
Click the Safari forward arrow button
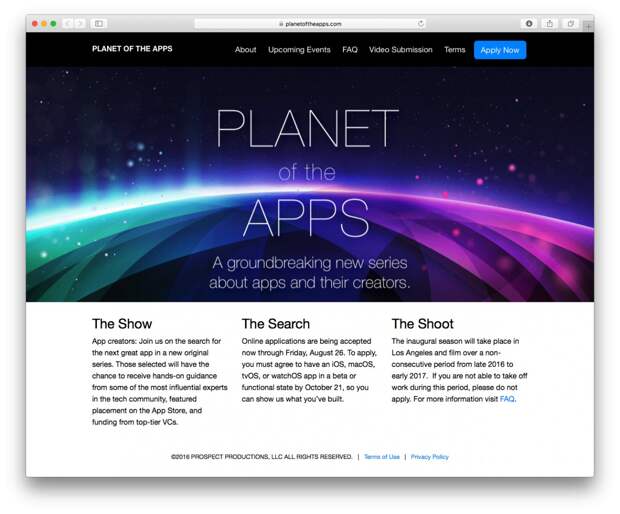[x=79, y=24]
